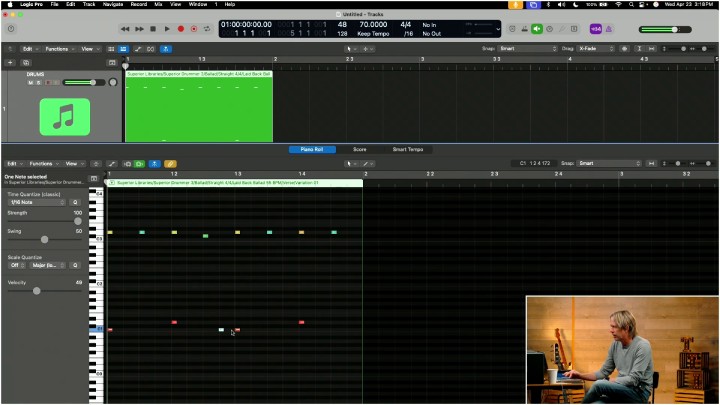Click the duplicate track icon
This screenshot has width=720, height=405.
(x=26, y=62)
